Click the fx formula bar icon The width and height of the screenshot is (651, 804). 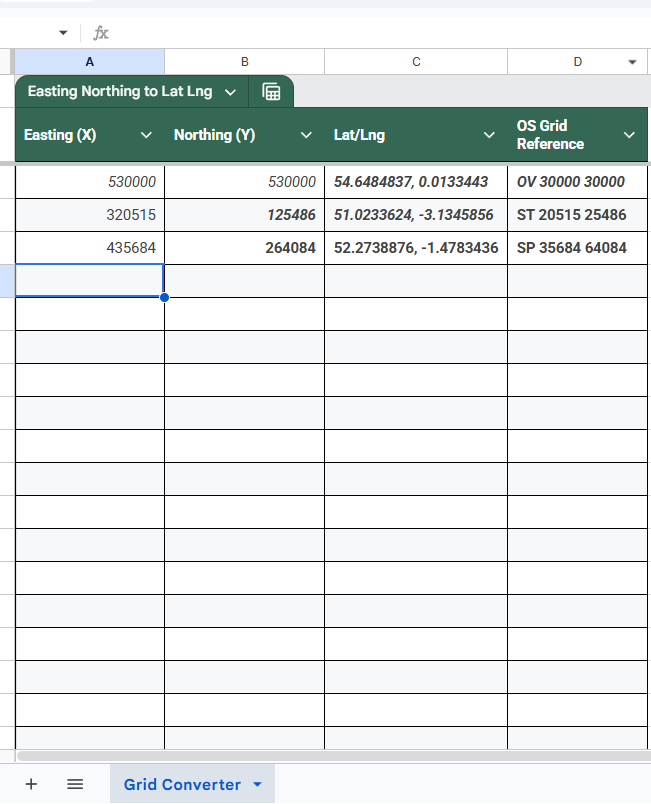[100, 32]
